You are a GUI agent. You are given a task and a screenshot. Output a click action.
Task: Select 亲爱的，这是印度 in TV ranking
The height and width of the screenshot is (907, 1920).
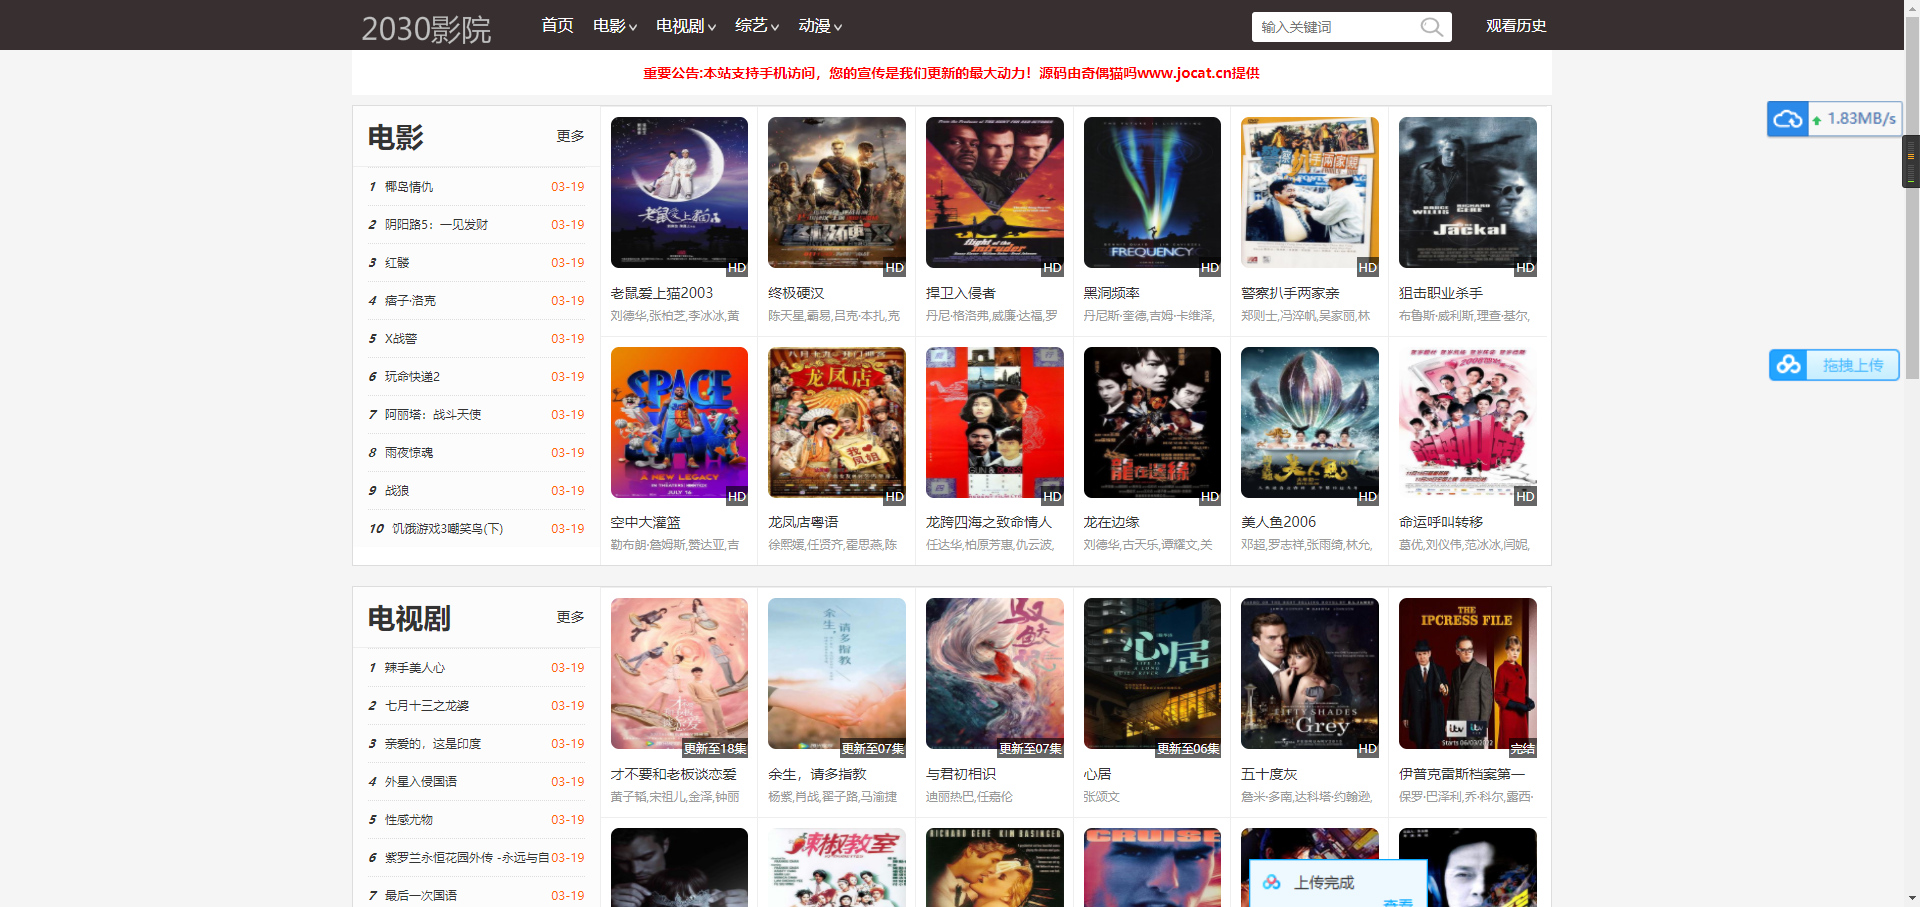[433, 744]
